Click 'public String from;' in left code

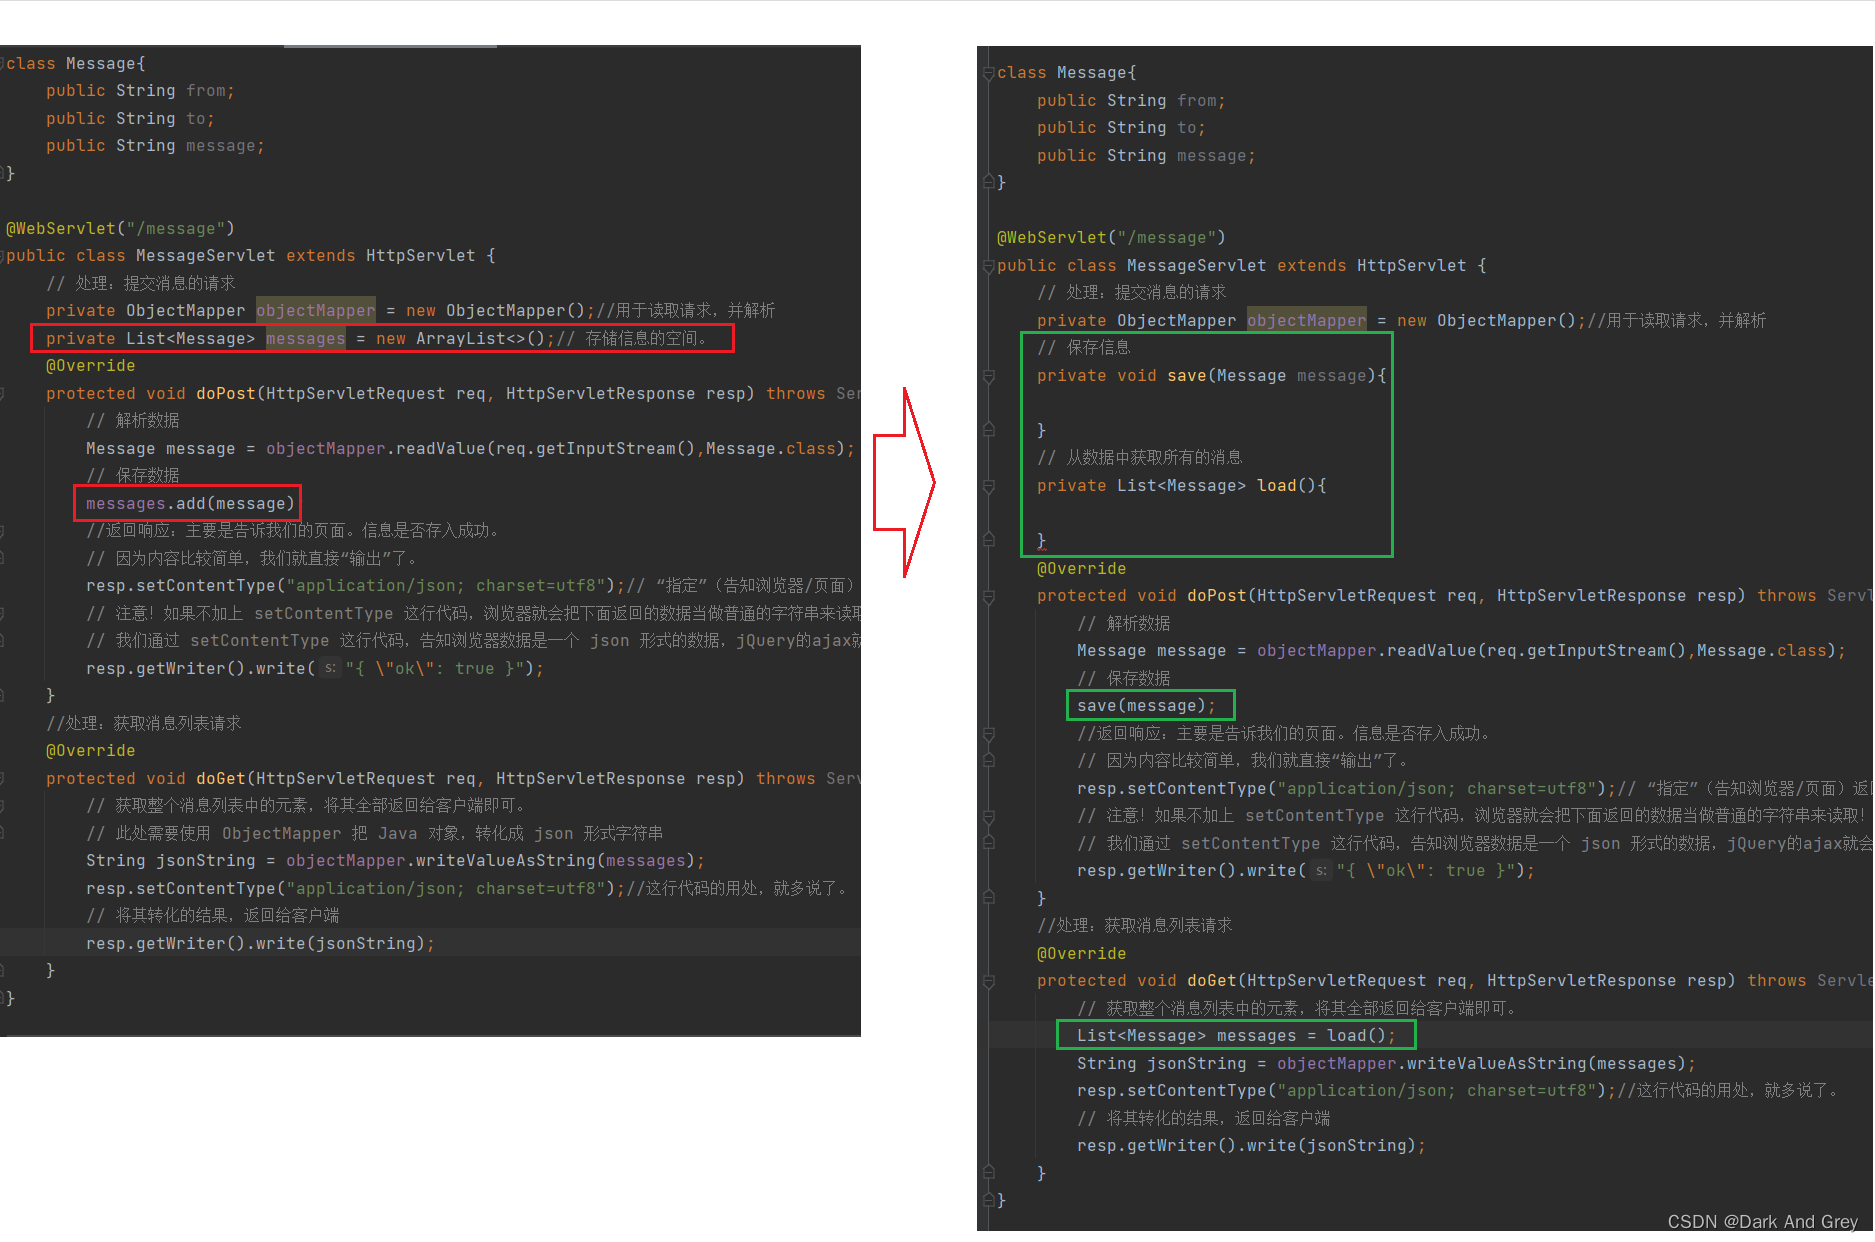pos(140,91)
